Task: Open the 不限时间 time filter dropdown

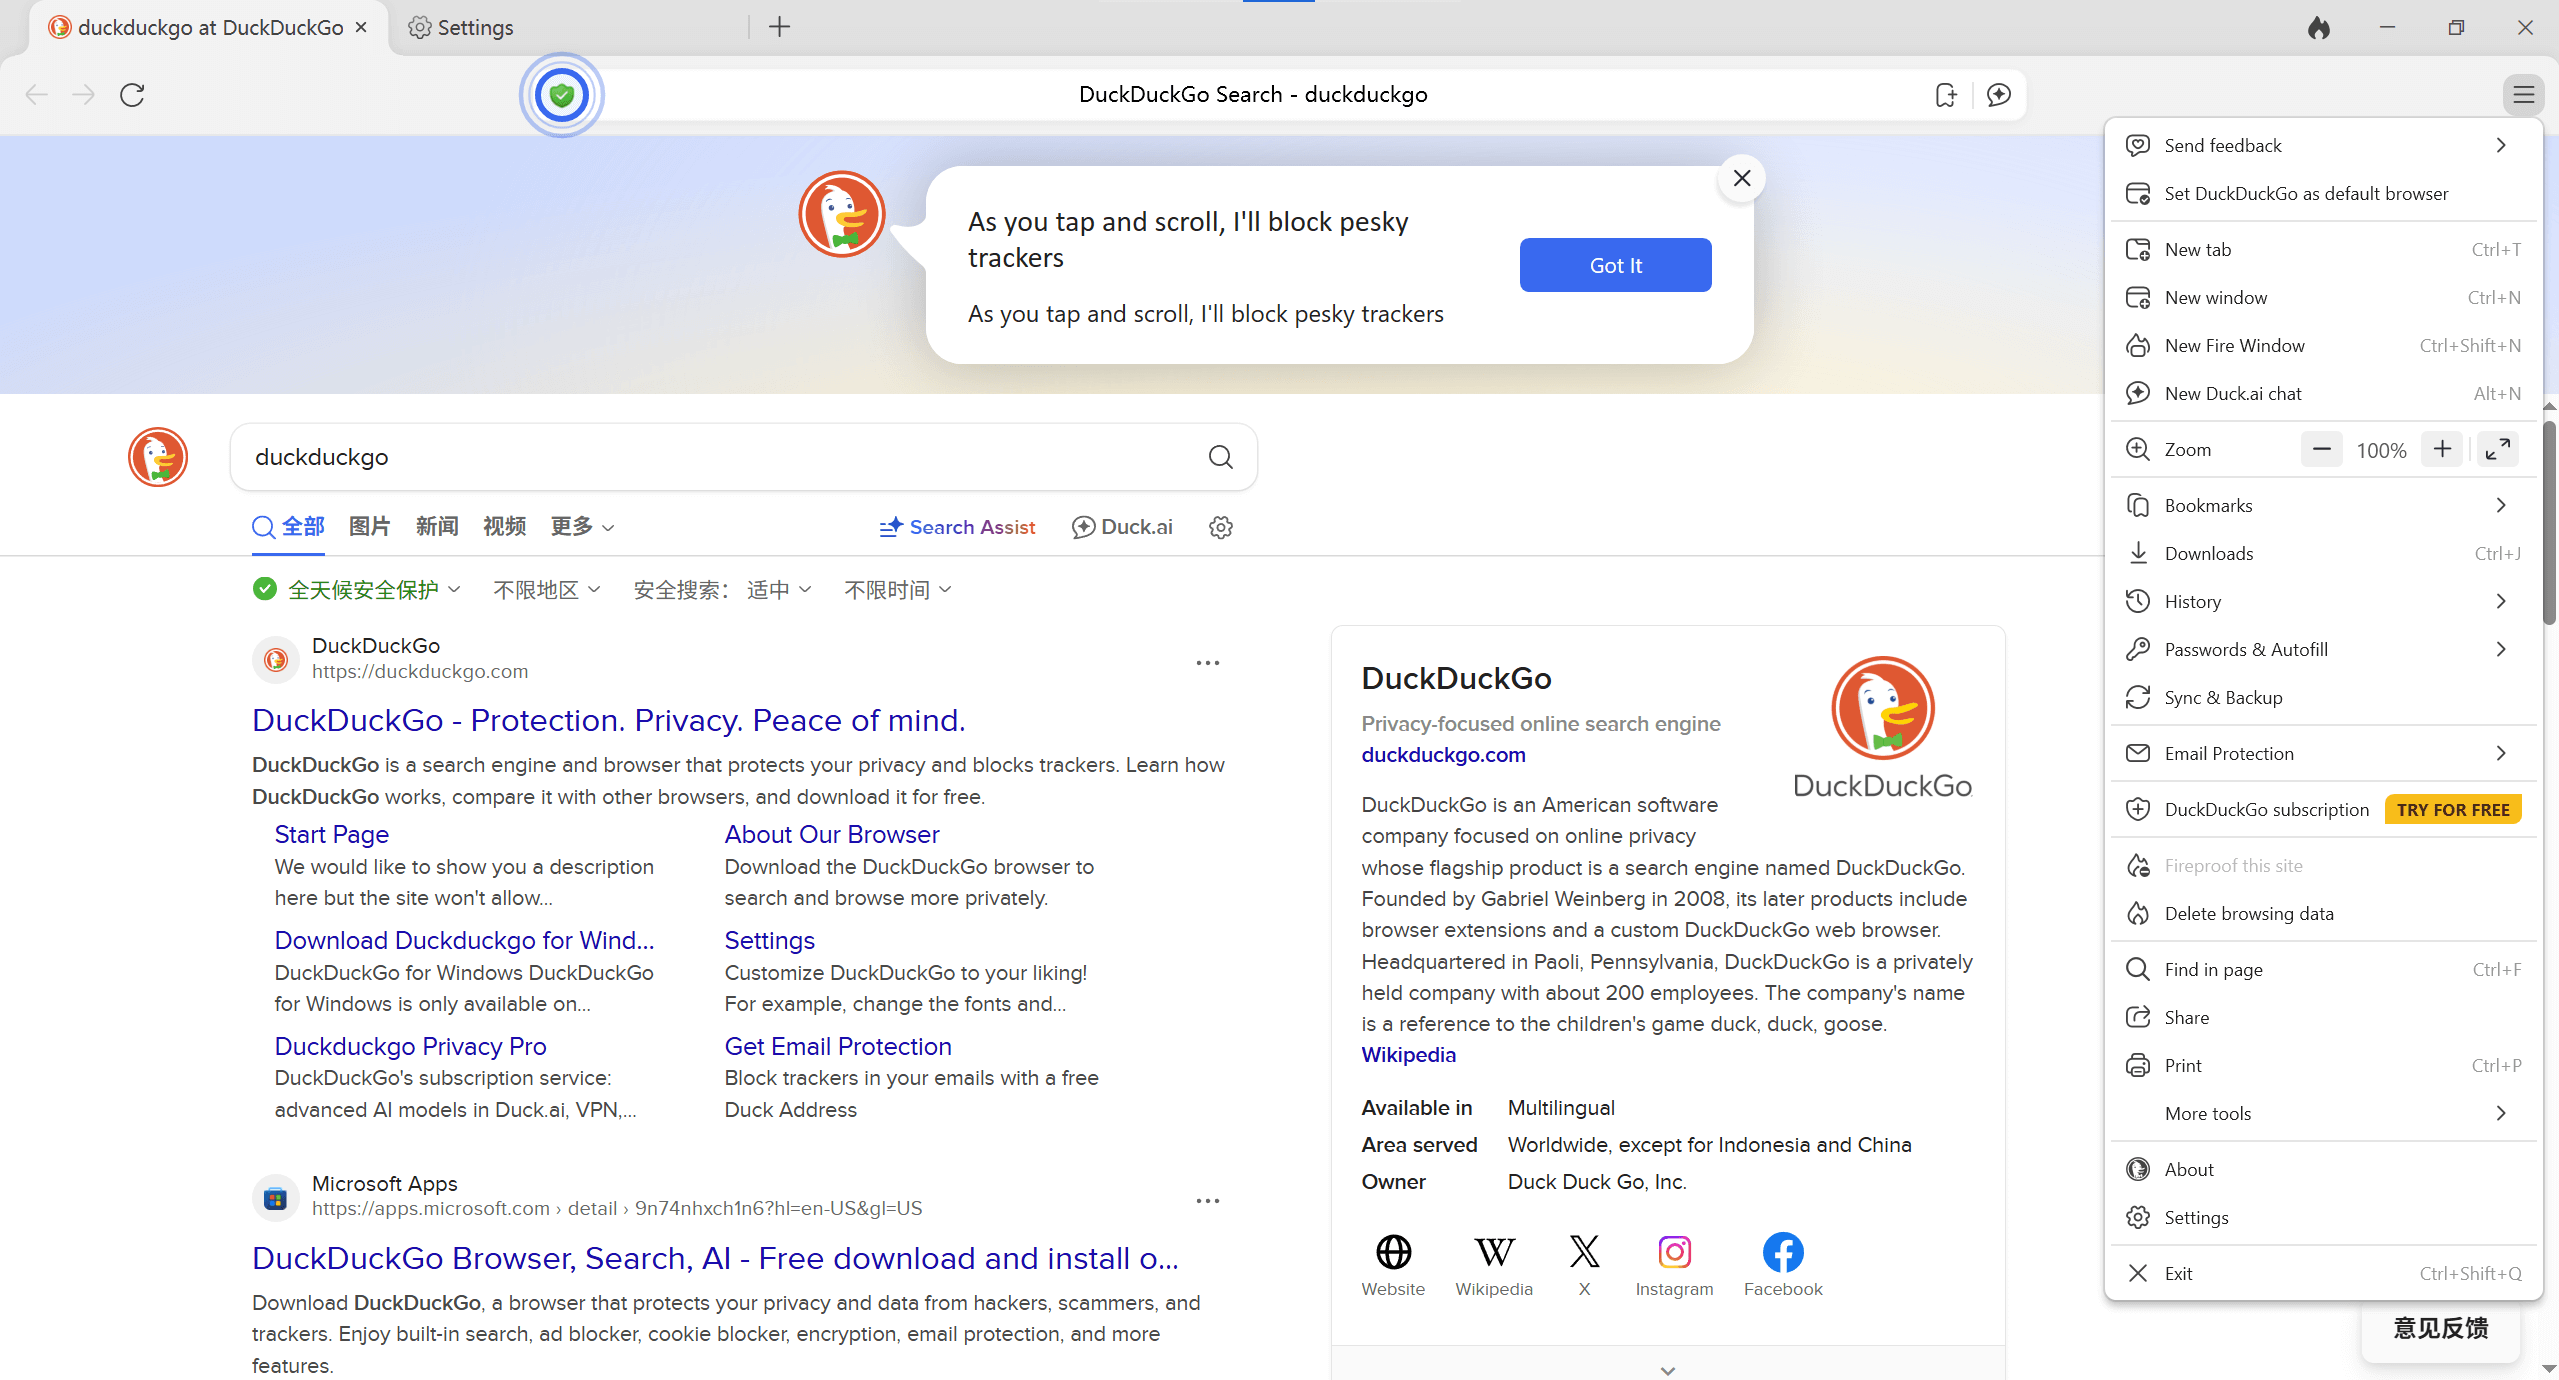Action: (897, 590)
